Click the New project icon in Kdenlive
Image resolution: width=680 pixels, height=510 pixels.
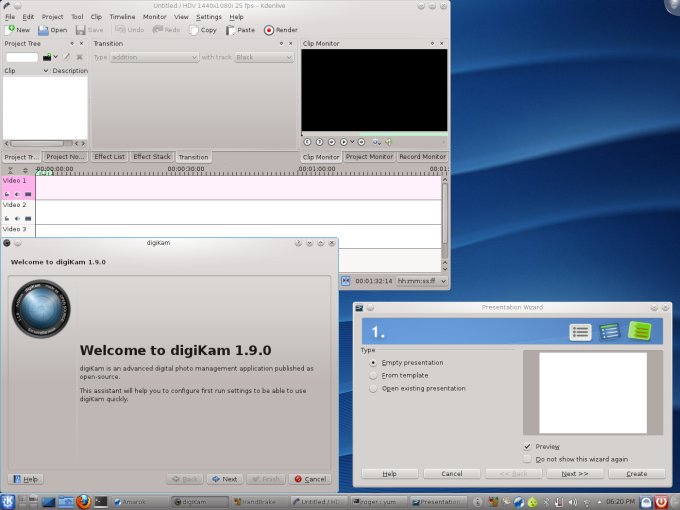11,30
